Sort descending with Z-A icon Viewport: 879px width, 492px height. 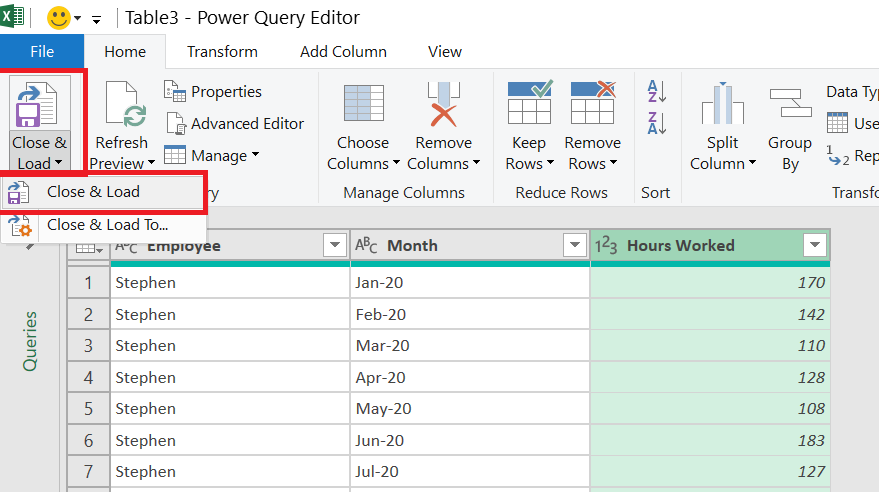[657, 123]
